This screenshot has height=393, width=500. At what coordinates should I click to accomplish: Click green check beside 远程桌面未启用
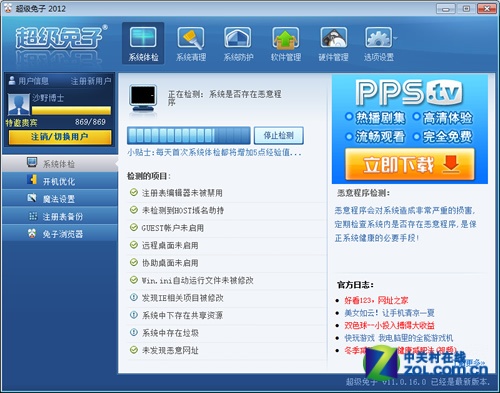point(134,245)
